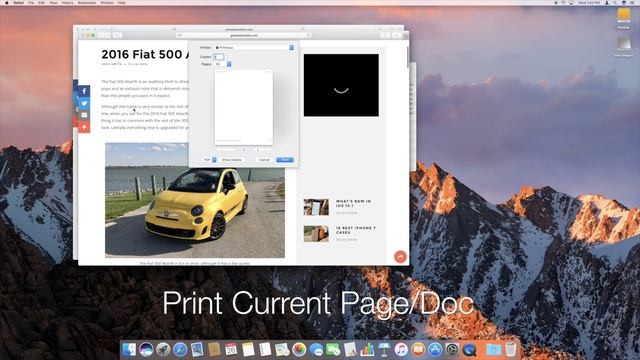
Task: Click the black loading video box
Action: [341, 85]
